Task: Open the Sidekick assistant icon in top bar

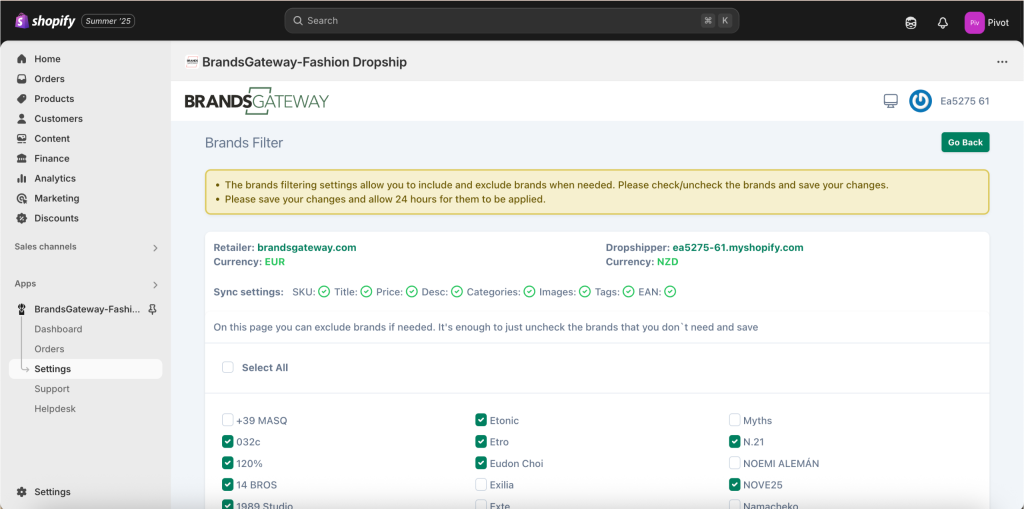Action: point(910,23)
